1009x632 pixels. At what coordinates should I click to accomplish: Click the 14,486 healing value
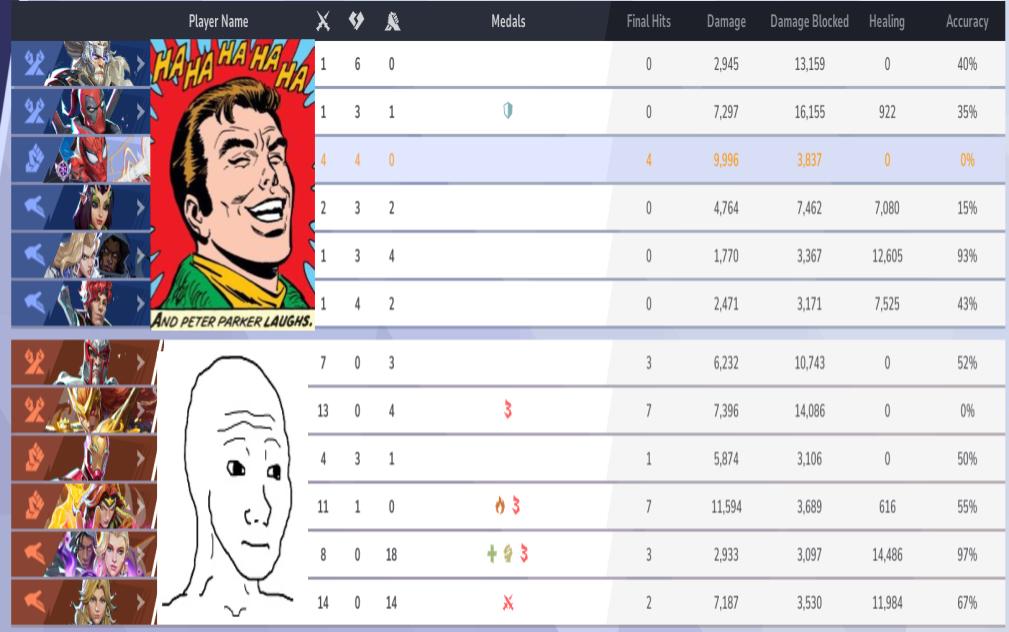coord(887,555)
